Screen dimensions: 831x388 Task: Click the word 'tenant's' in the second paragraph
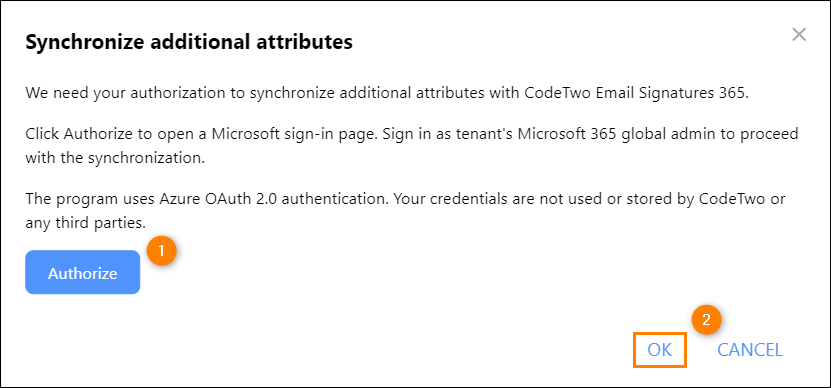pos(483,134)
